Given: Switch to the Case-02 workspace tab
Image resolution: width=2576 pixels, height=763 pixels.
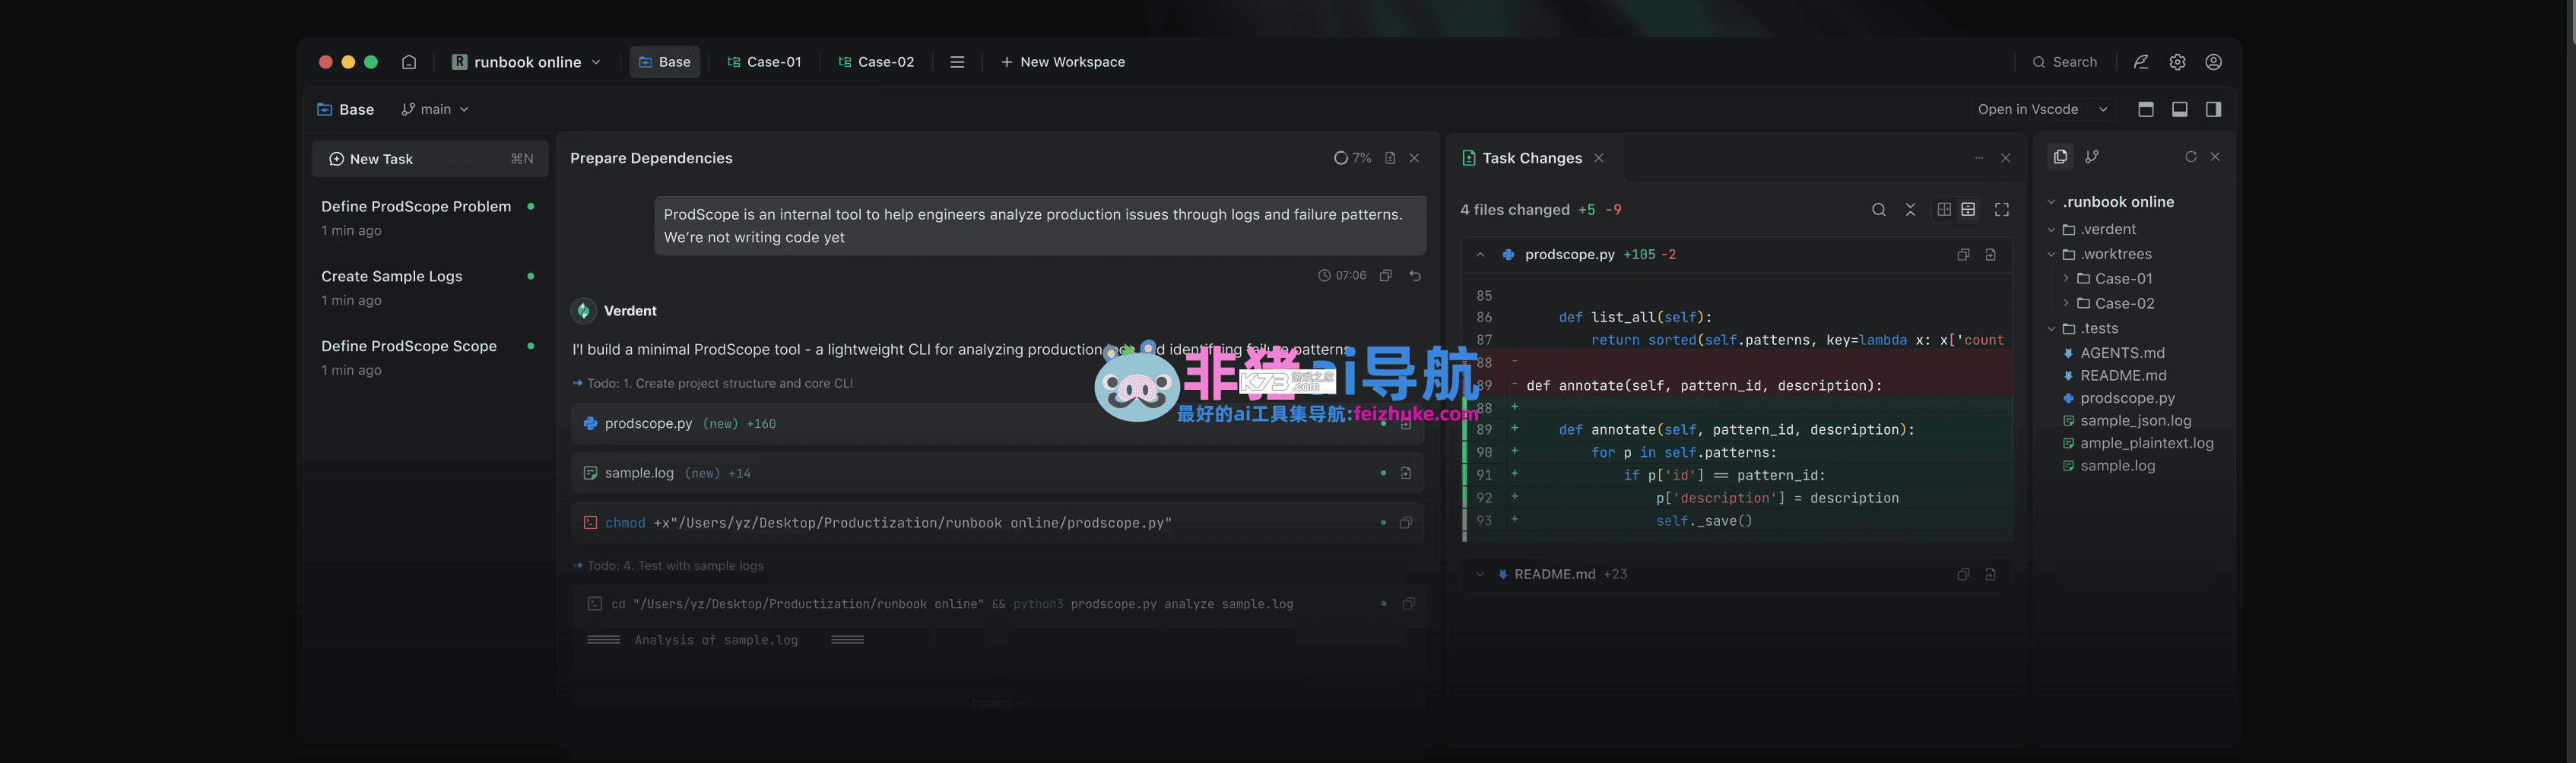Looking at the screenshot, I should 876,62.
